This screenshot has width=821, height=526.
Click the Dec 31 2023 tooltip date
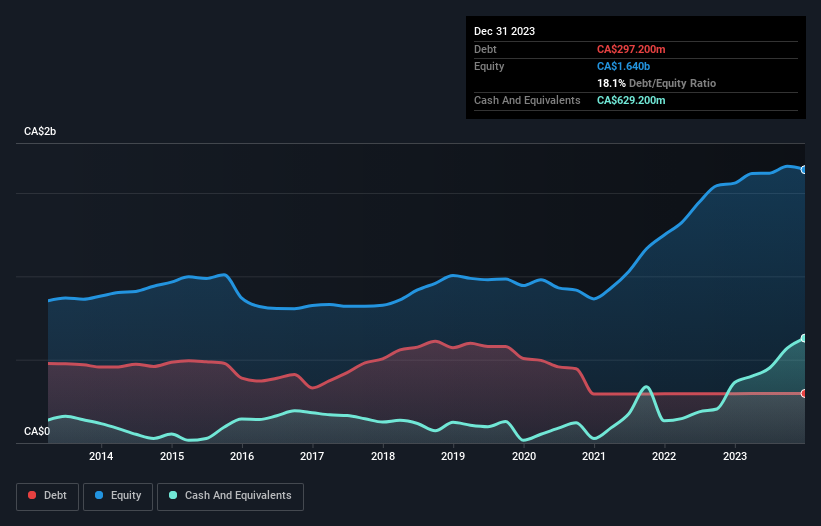click(x=504, y=31)
